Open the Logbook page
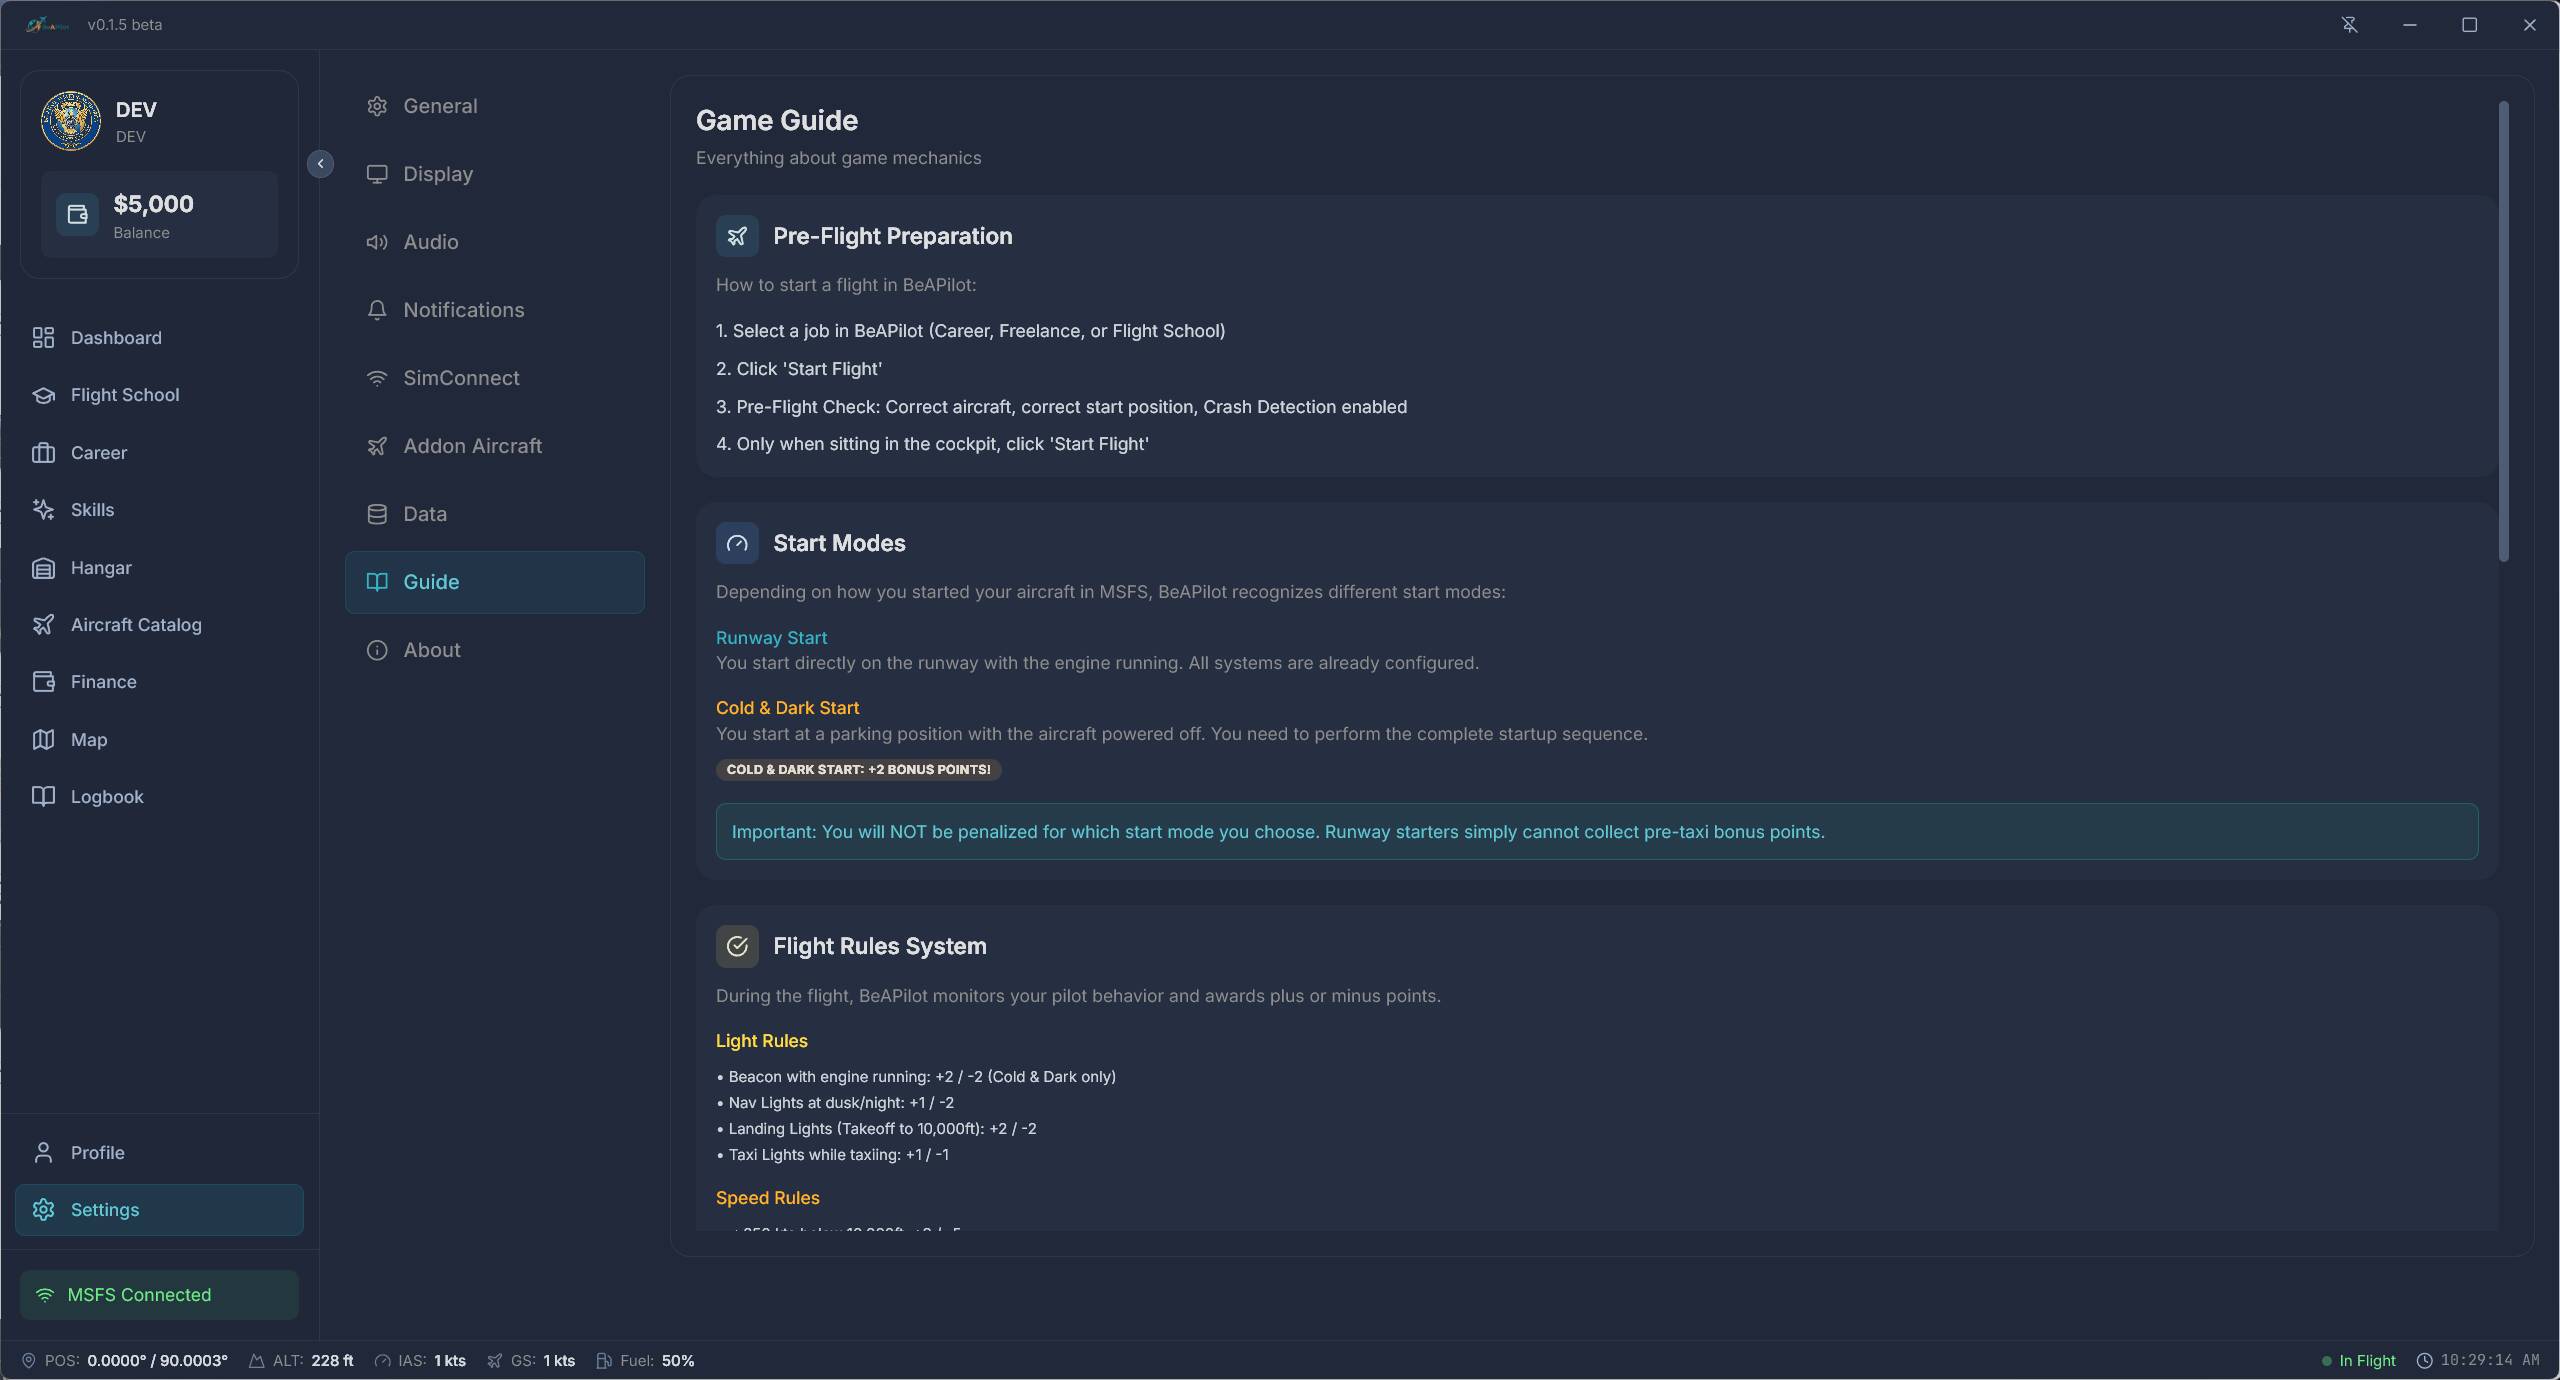The image size is (2560, 1380). click(x=106, y=797)
